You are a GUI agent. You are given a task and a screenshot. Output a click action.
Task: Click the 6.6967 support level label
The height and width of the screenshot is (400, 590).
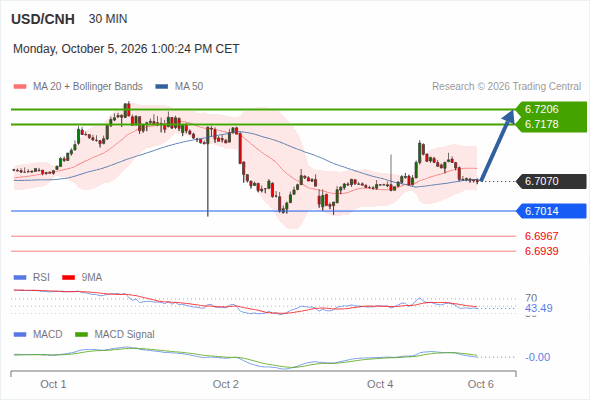coord(541,236)
